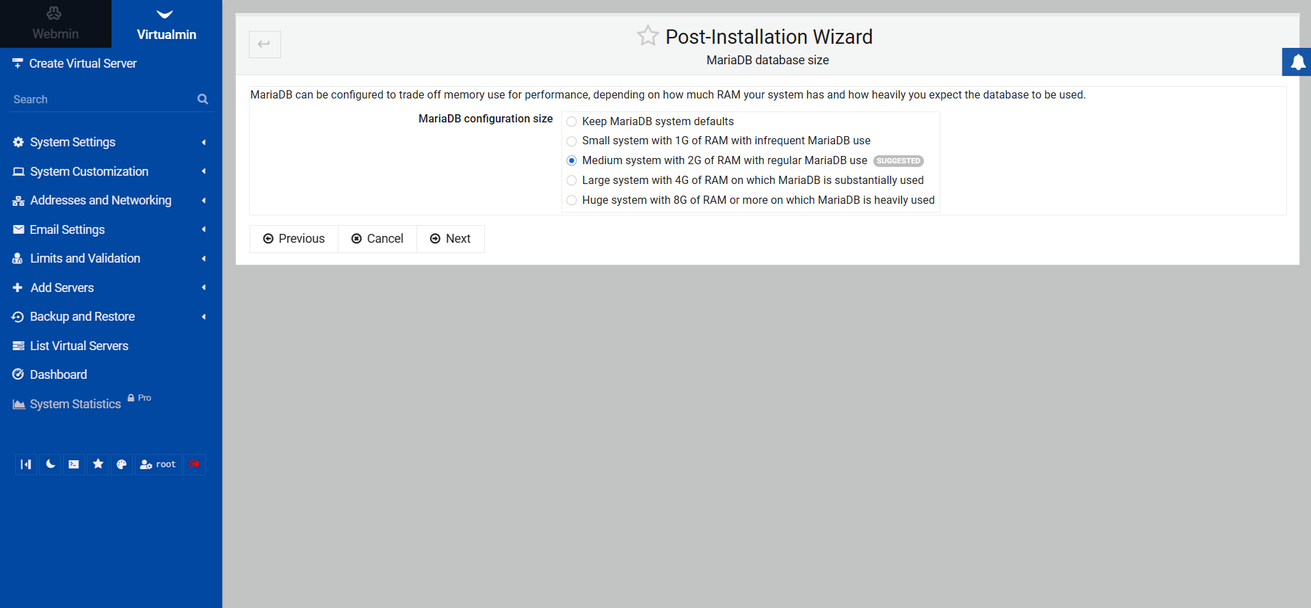Open List Virtual Servers
The height and width of the screenshot is (608, 1311).
point(79,345)
